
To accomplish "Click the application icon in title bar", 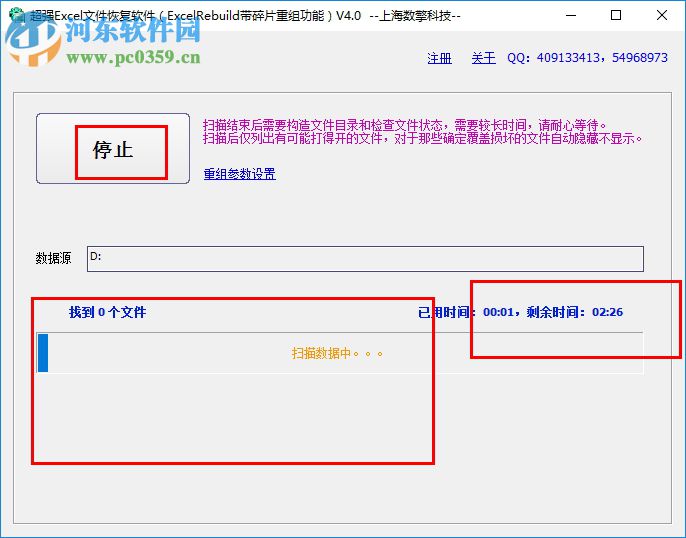I will point(17,15).
